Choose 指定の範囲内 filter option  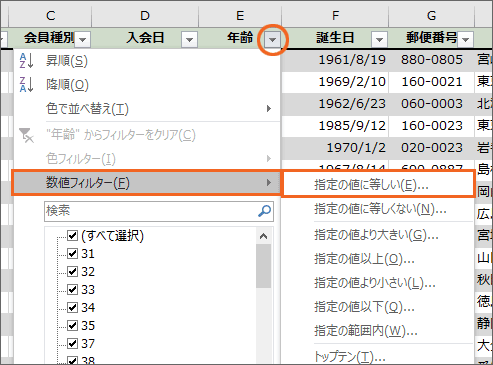pyautogui.click(x=378, y=331)
